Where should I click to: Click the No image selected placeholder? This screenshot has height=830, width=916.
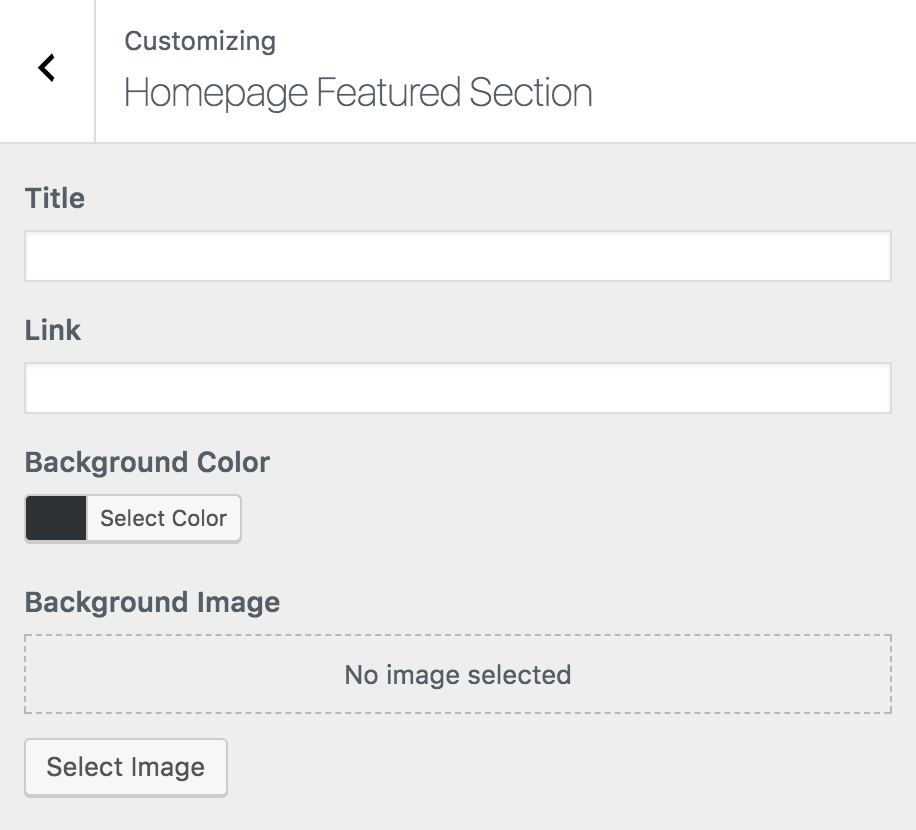click(457, 674)
